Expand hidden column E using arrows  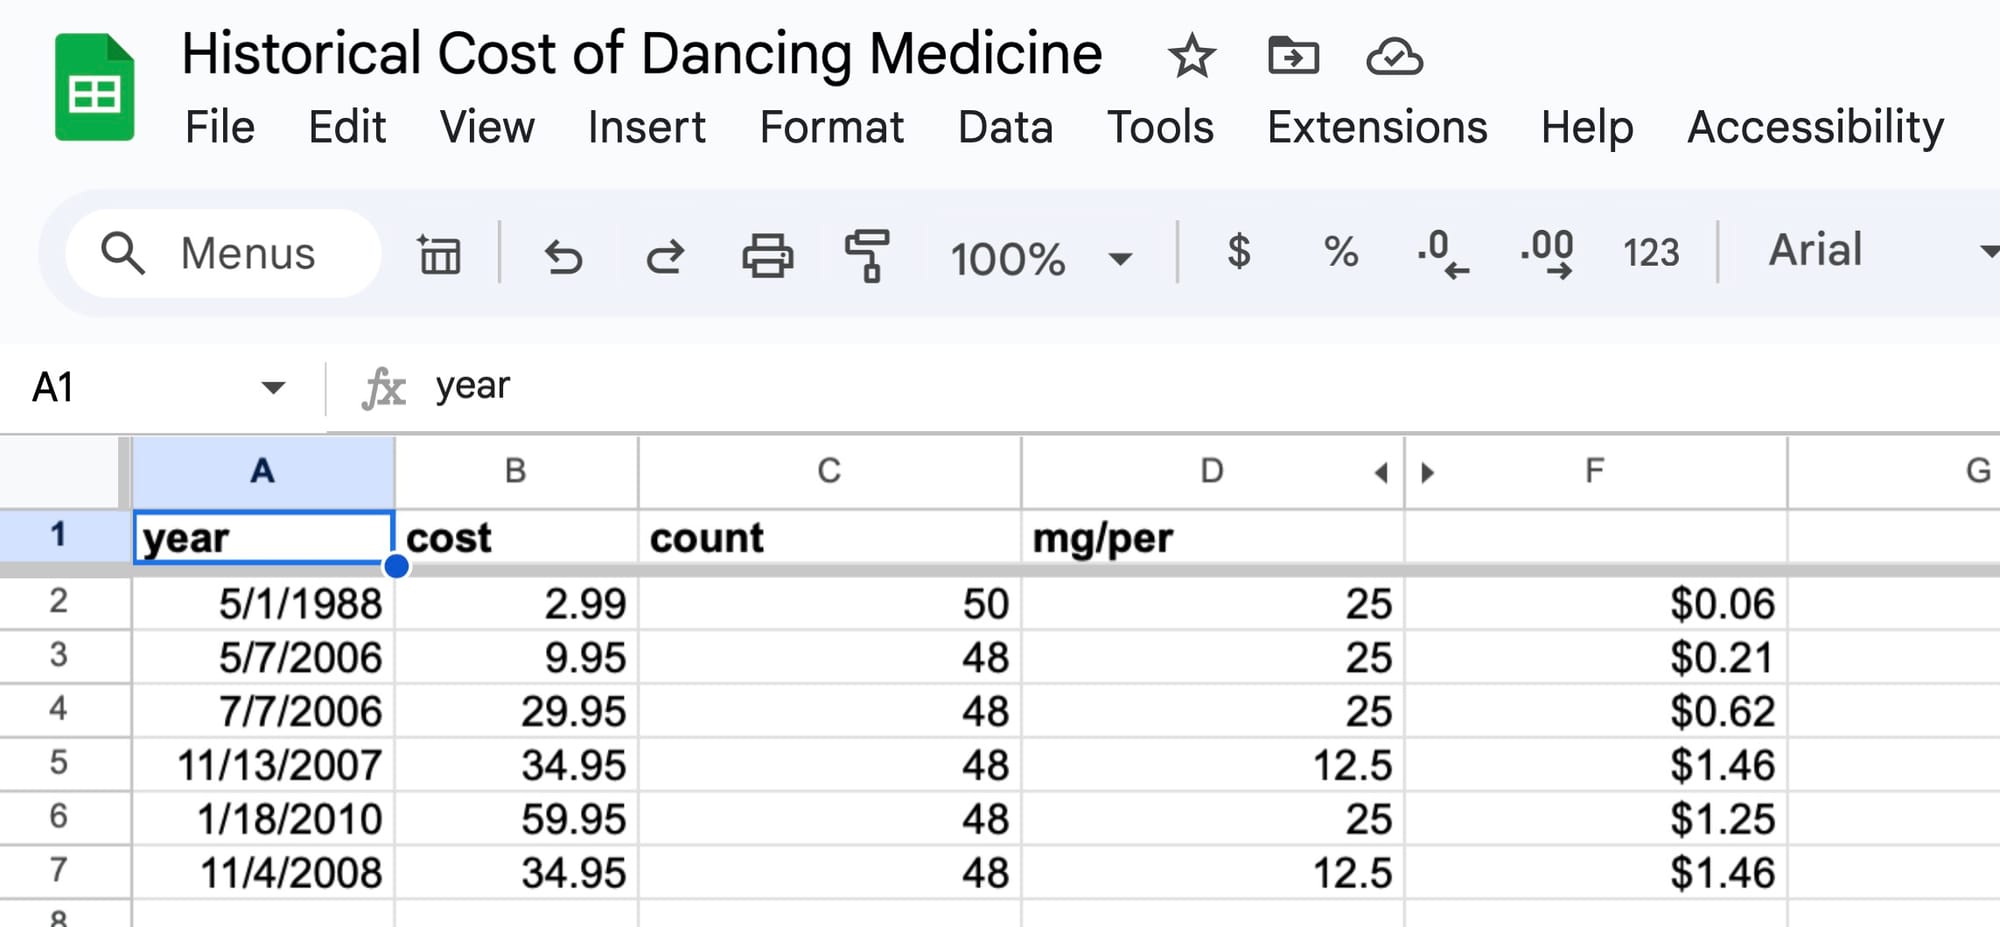1404,472
